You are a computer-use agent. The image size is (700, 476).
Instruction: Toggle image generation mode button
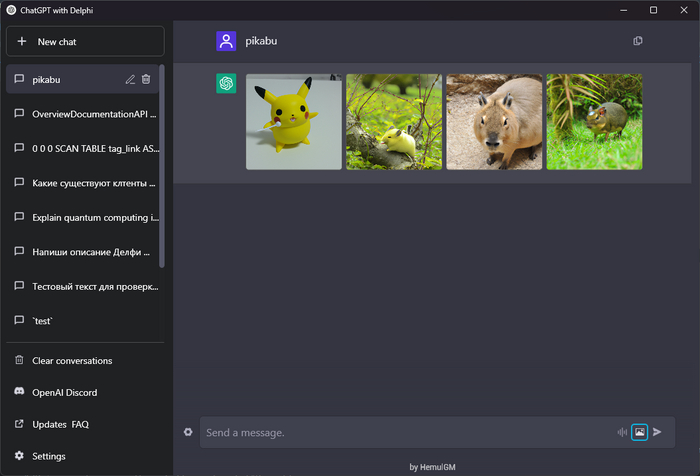click(640, 432)
